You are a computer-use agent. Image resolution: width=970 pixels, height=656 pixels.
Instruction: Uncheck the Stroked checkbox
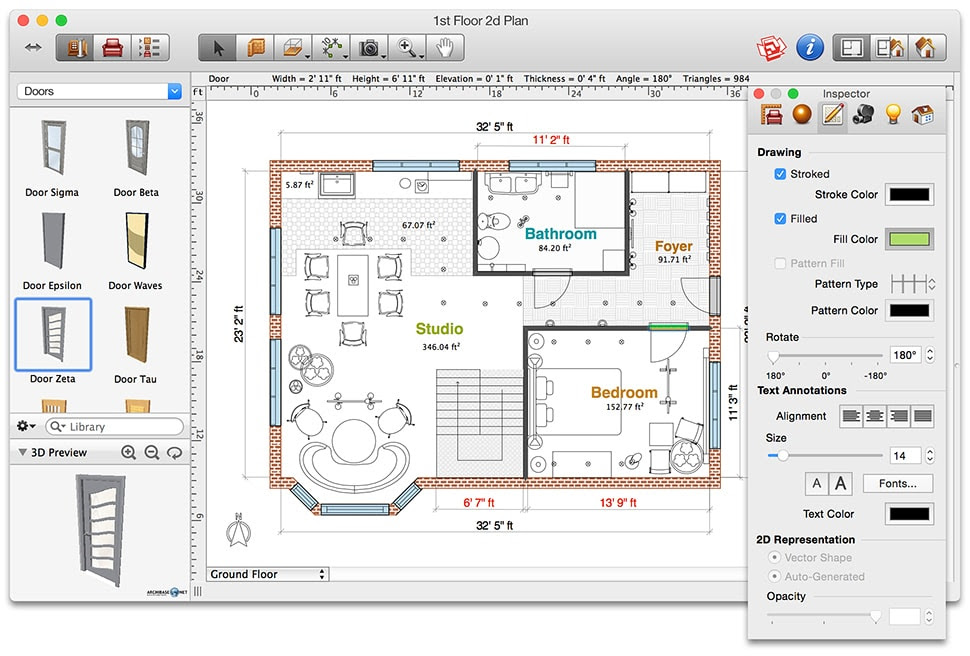(x=780, y=174)
